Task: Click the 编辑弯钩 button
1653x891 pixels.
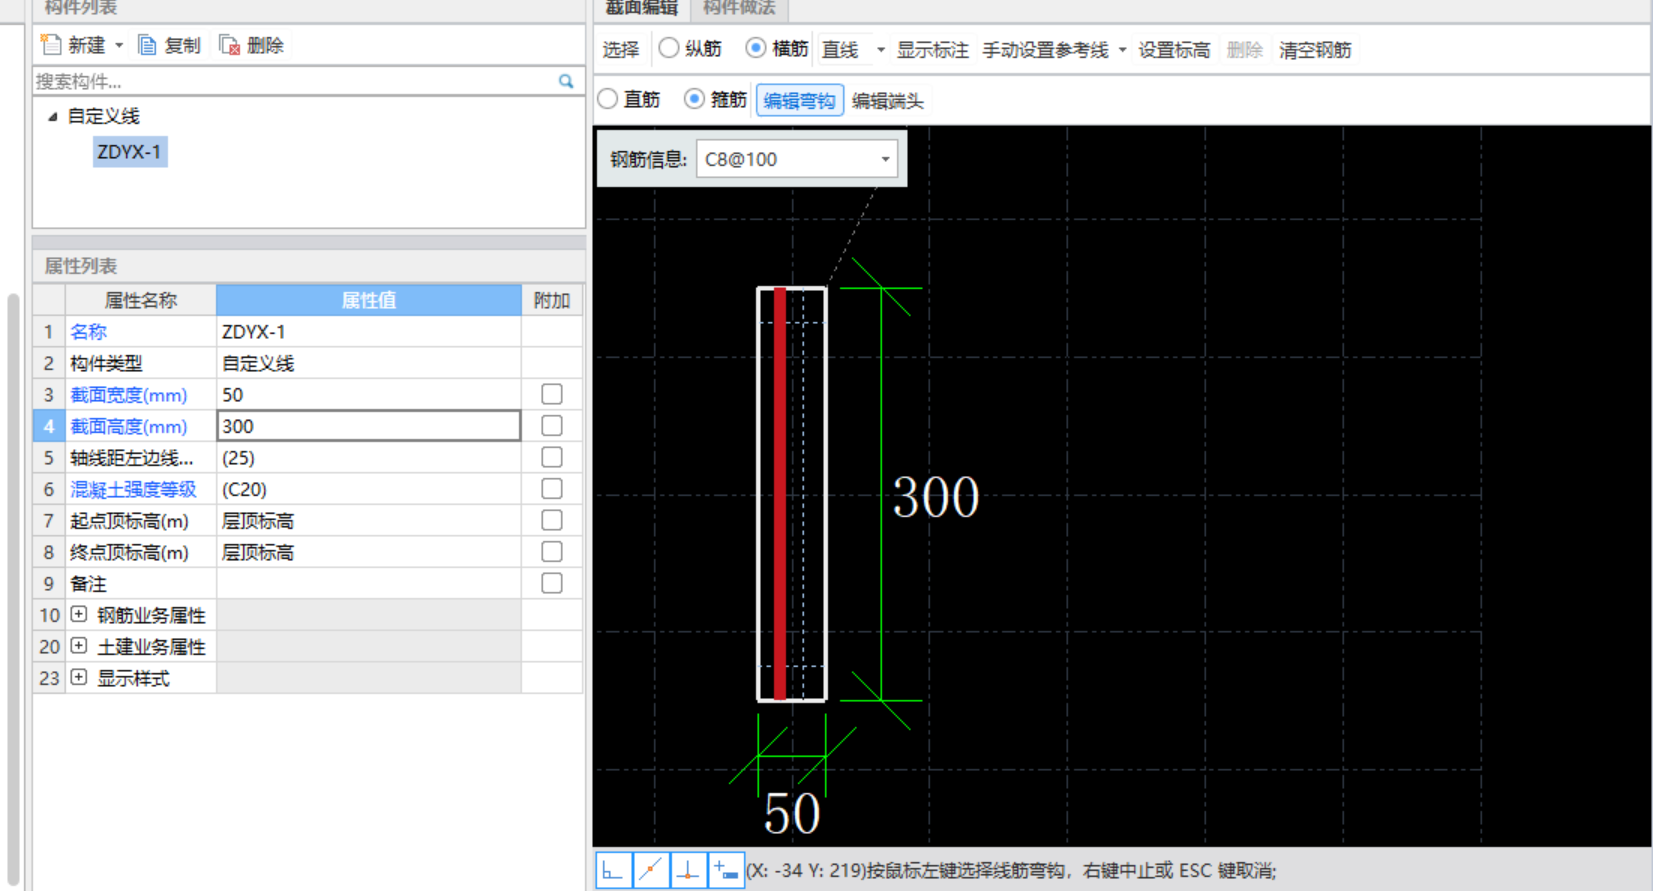Action: click(800, 100)
